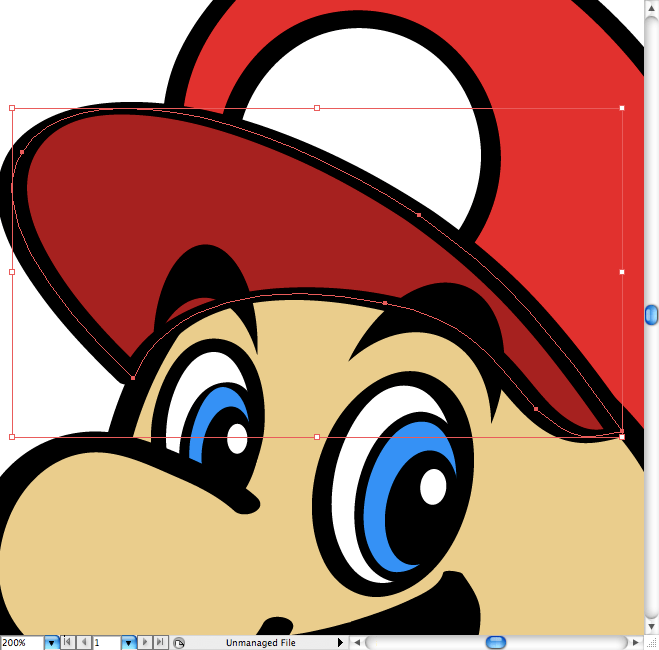
Task: Click the artboard number field showing 1
Action: pyautogui.click(x=107, y=642)
